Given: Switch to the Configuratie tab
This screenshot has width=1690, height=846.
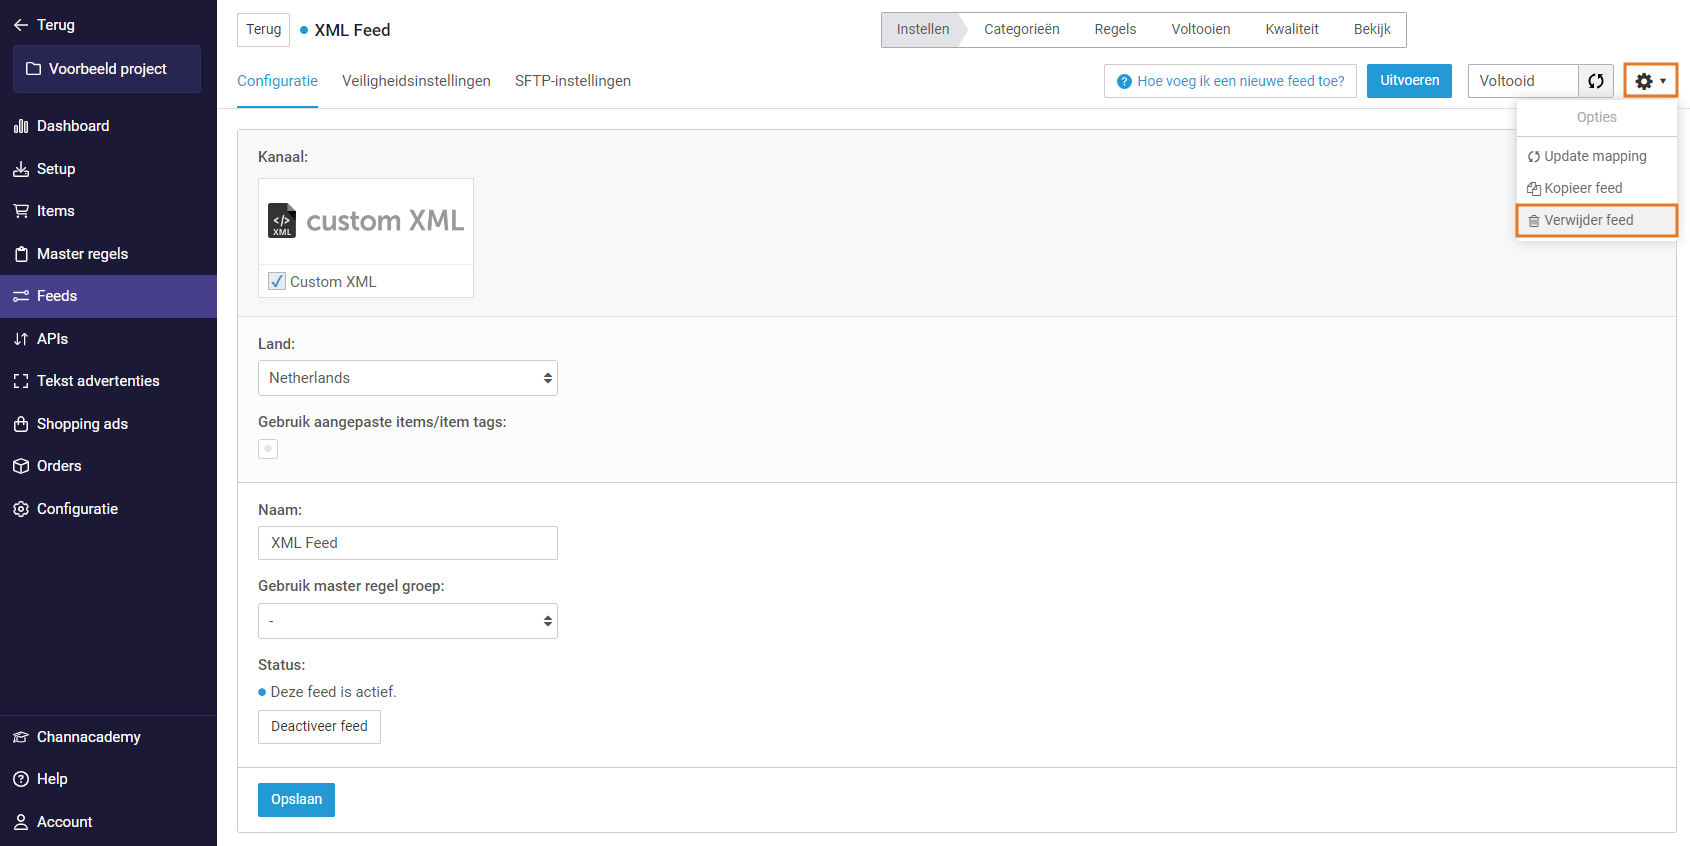Looking at the screenshot, I should coord(277,81).
